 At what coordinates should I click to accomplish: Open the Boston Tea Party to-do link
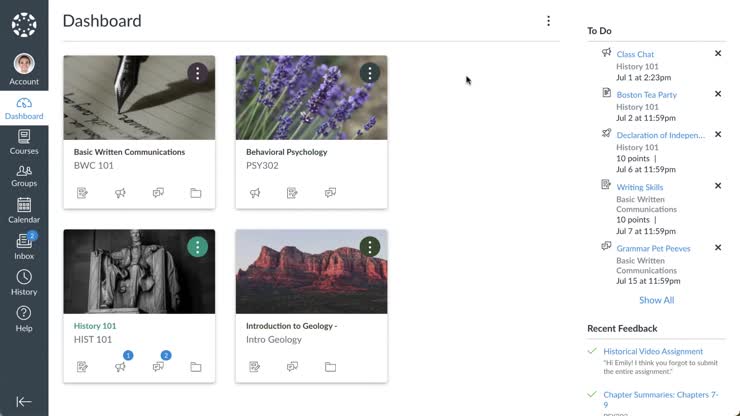click(647, 95)
